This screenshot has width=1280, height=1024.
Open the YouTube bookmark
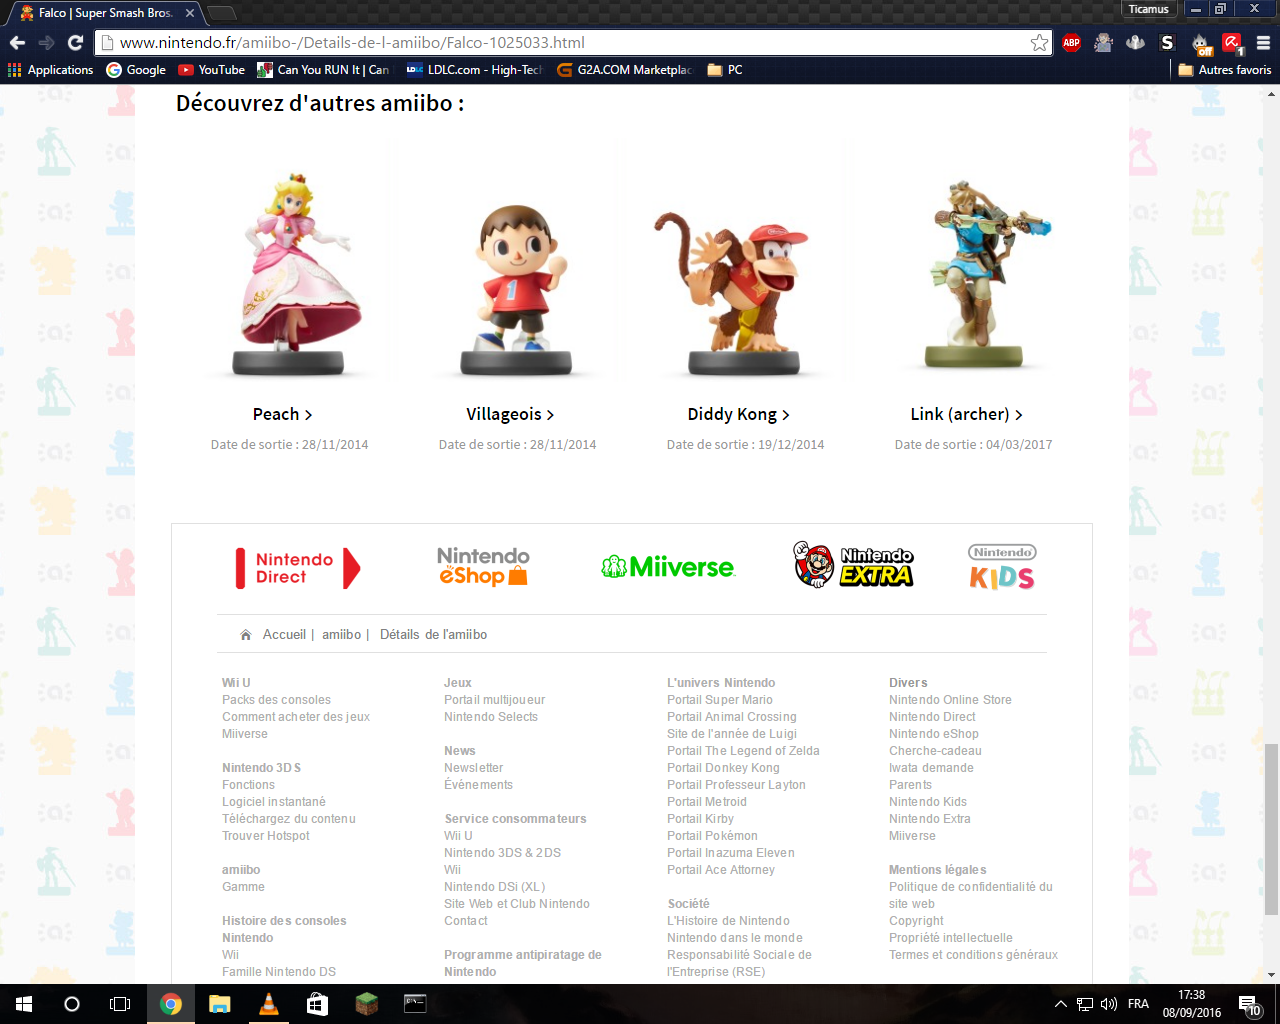click(211, 70)
